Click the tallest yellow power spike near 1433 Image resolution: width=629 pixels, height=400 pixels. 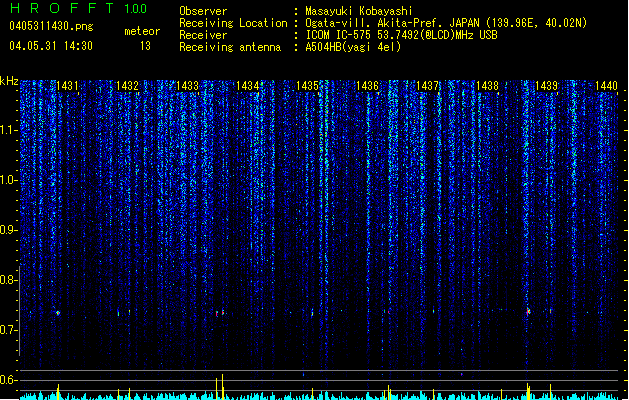pyautogui.click(x=223, y=387)
